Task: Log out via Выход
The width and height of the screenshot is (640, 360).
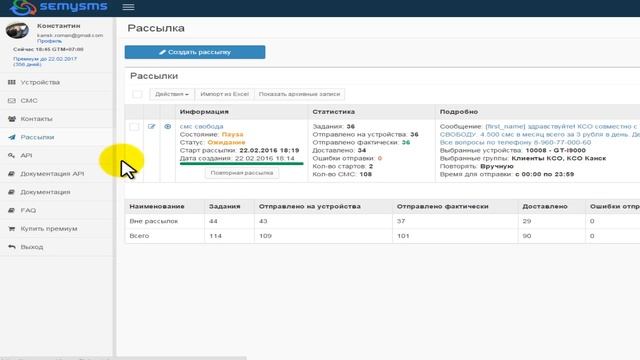Action: pos(31,247)
